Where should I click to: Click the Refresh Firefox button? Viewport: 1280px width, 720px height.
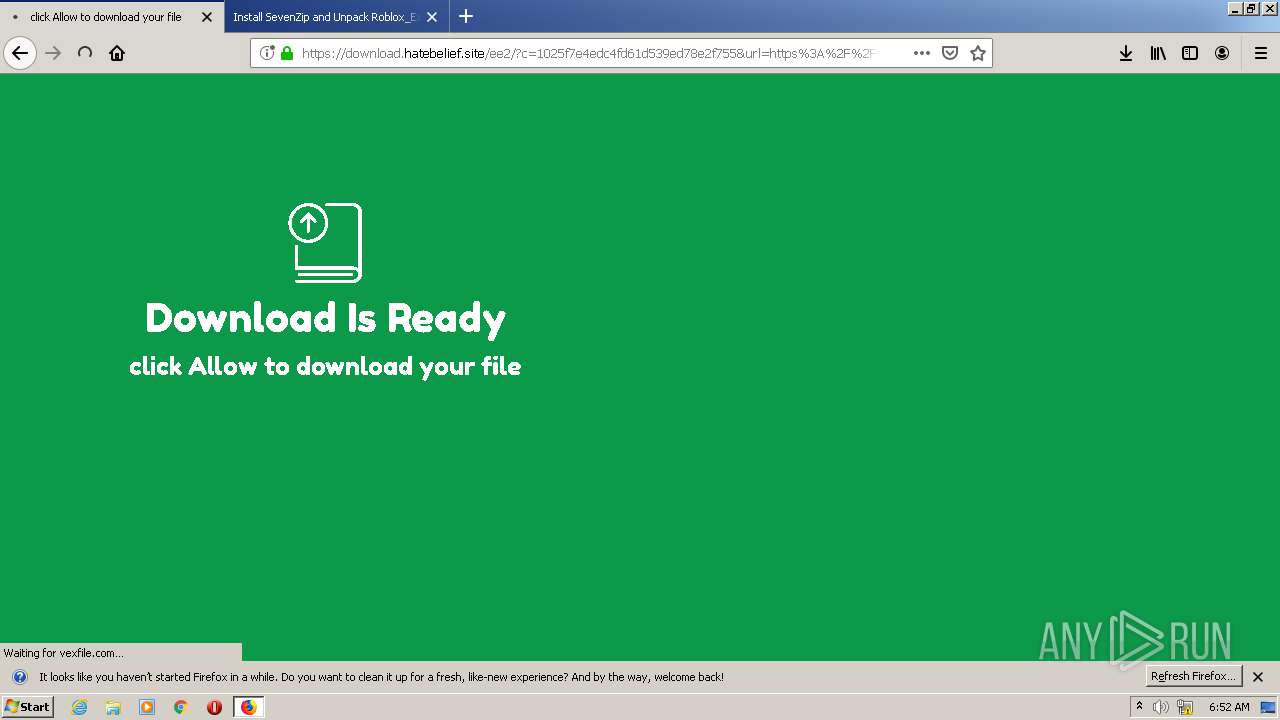pyautogui.click(x=1194, y=676)
